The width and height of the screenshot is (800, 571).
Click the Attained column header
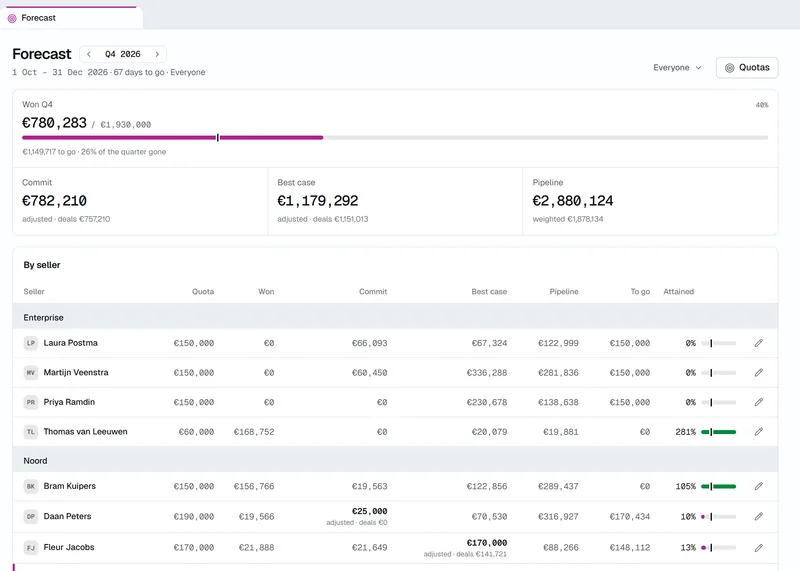click(679, 291)
